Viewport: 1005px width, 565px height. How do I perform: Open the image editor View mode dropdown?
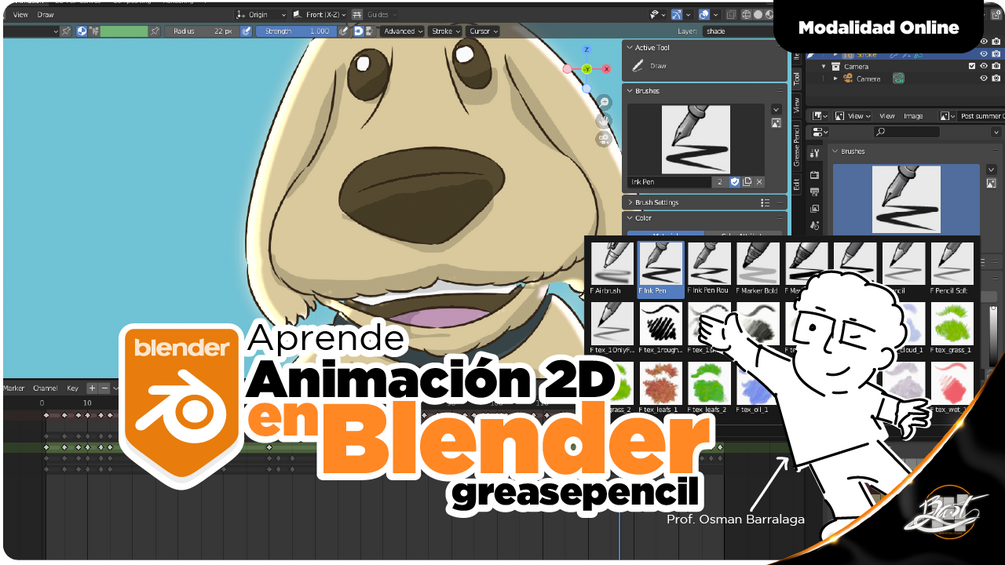pos(852,116)
